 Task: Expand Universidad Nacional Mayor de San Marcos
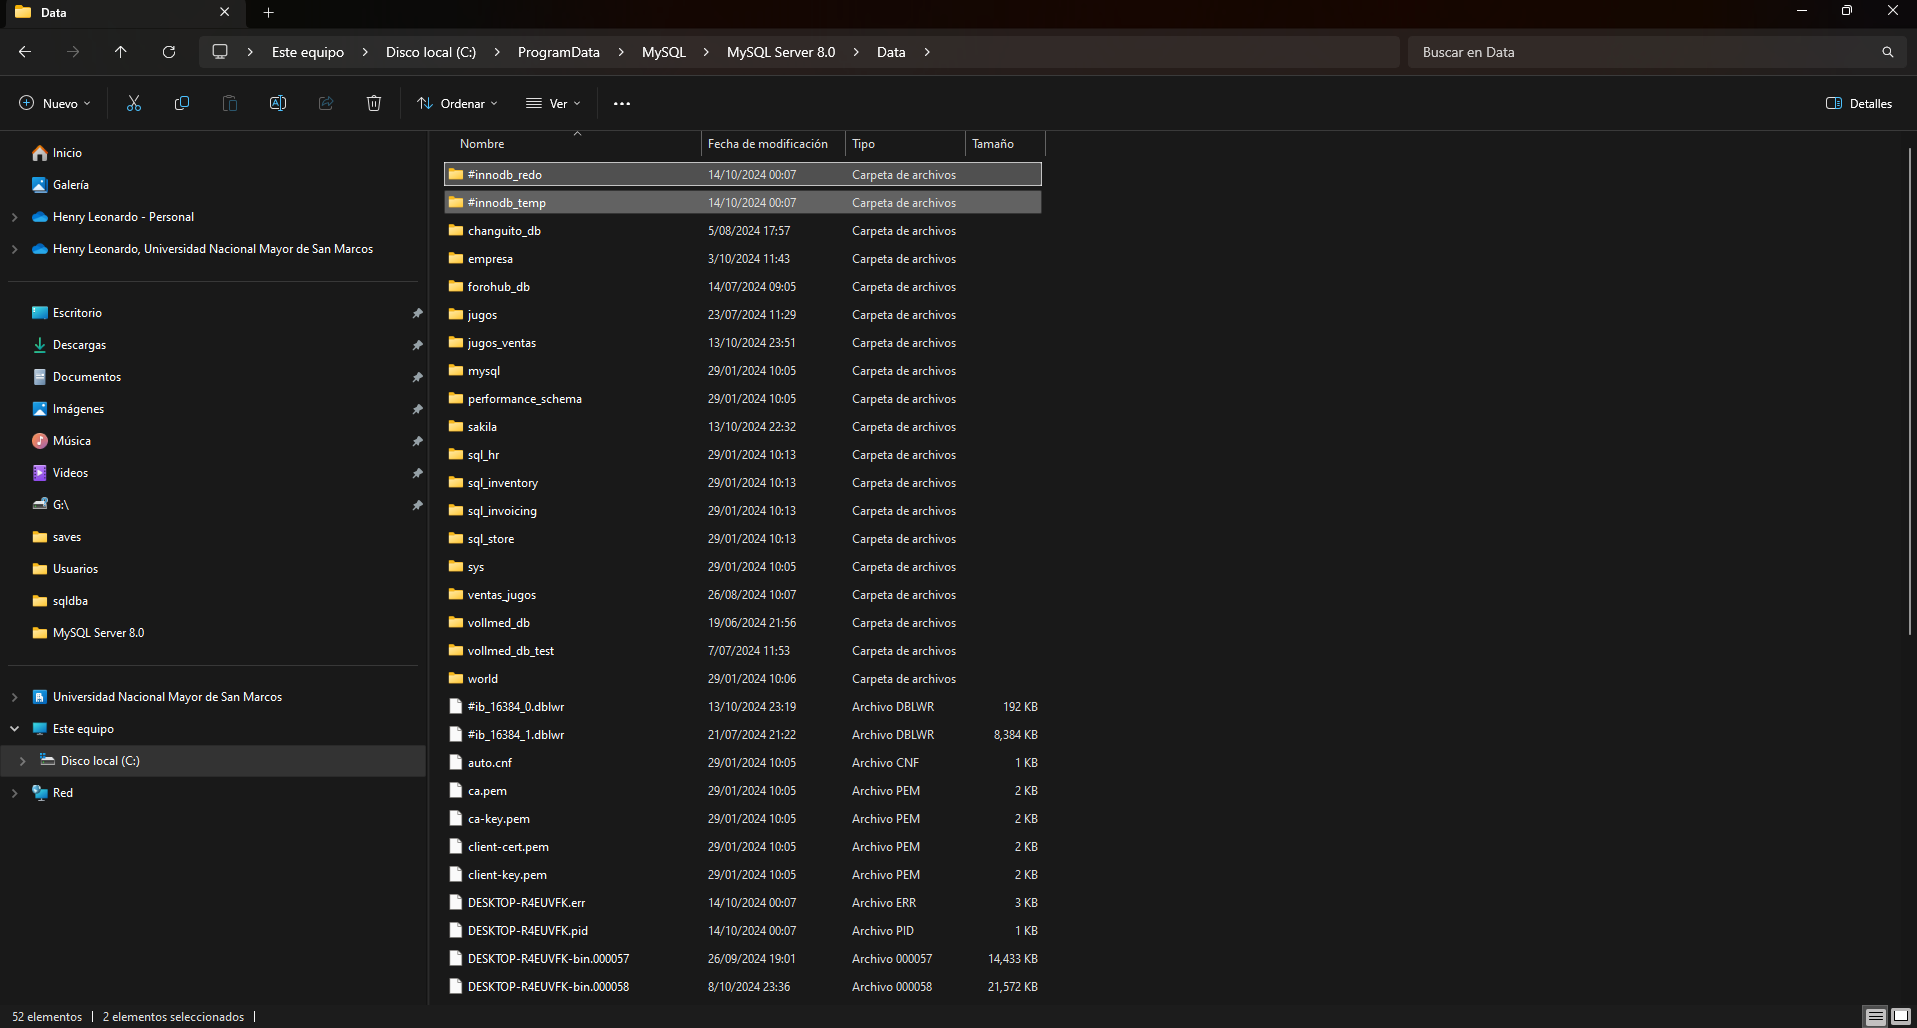(14, 697)
